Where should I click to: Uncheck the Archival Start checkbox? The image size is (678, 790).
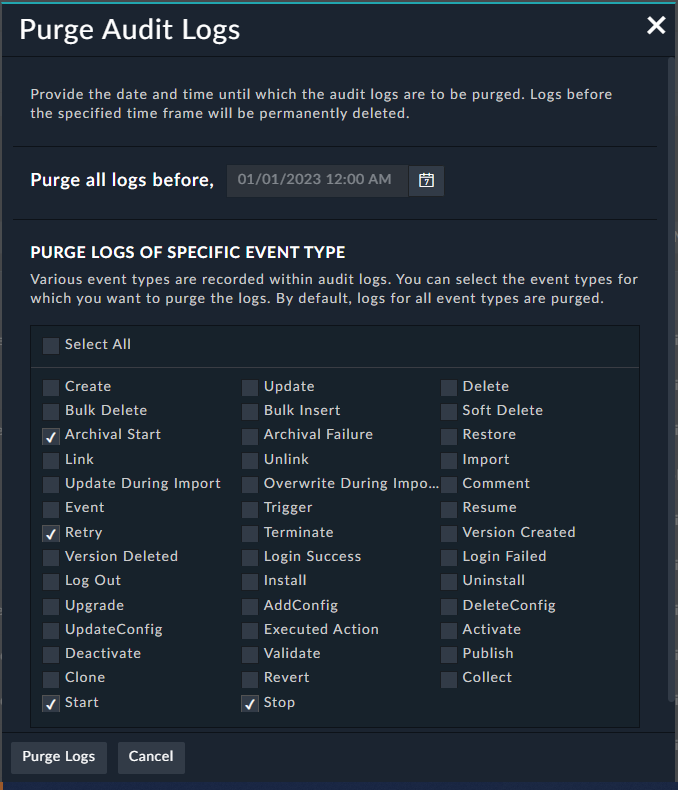click(51, 435)
